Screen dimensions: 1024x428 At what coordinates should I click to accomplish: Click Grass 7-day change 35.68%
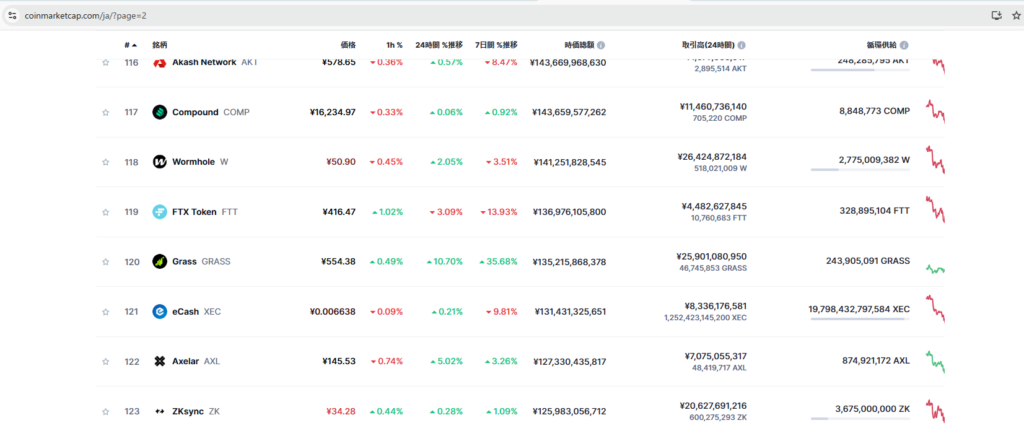tap(498, 262)
